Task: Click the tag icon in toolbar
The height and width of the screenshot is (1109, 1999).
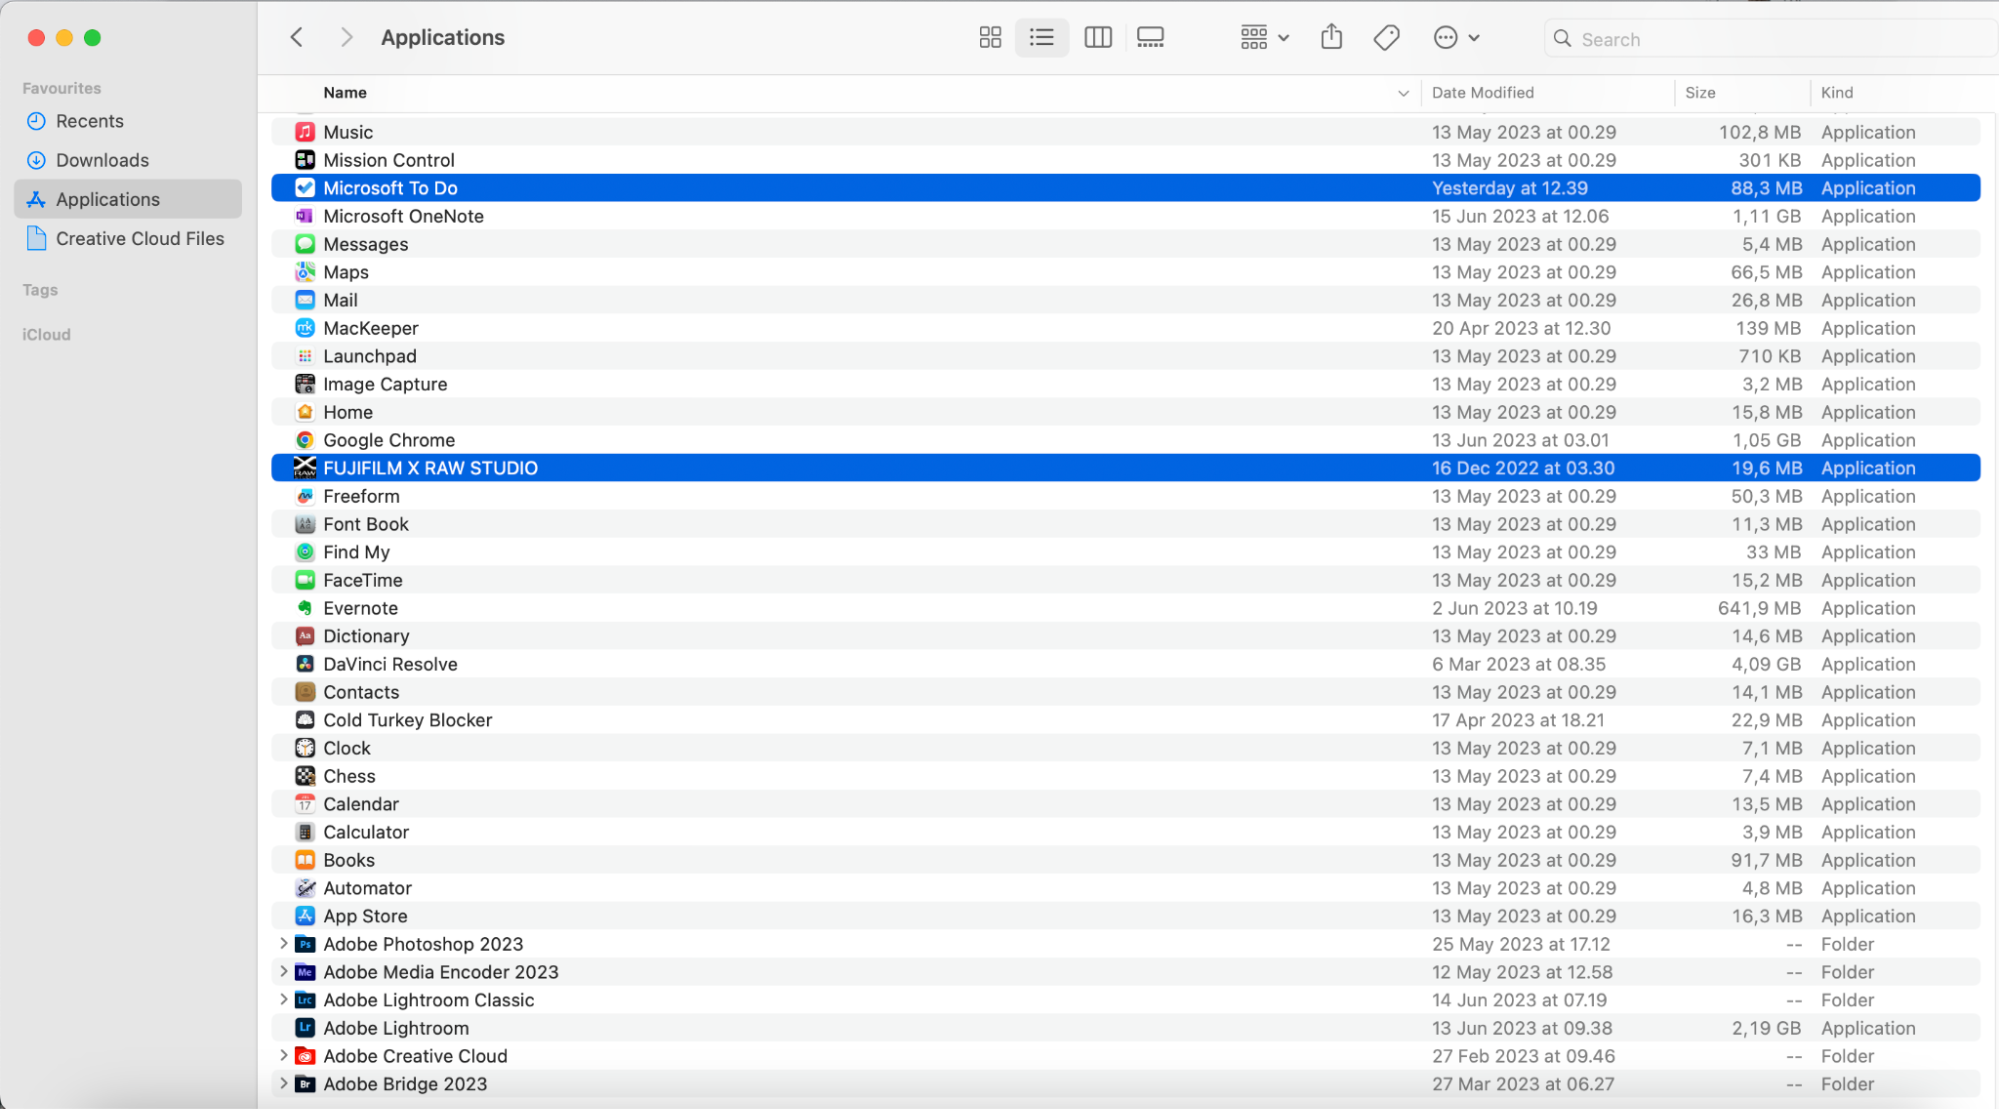Action: [x=1387, y=38]
